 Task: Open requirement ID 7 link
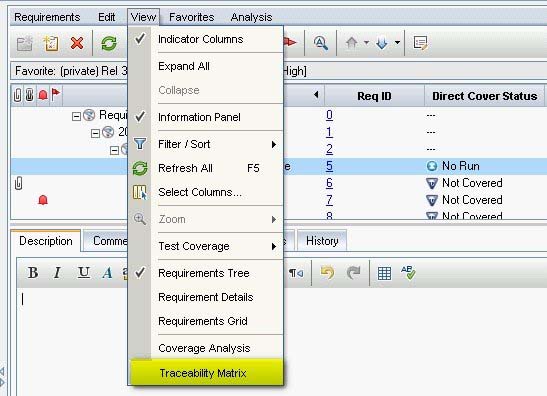pos(329,200)
